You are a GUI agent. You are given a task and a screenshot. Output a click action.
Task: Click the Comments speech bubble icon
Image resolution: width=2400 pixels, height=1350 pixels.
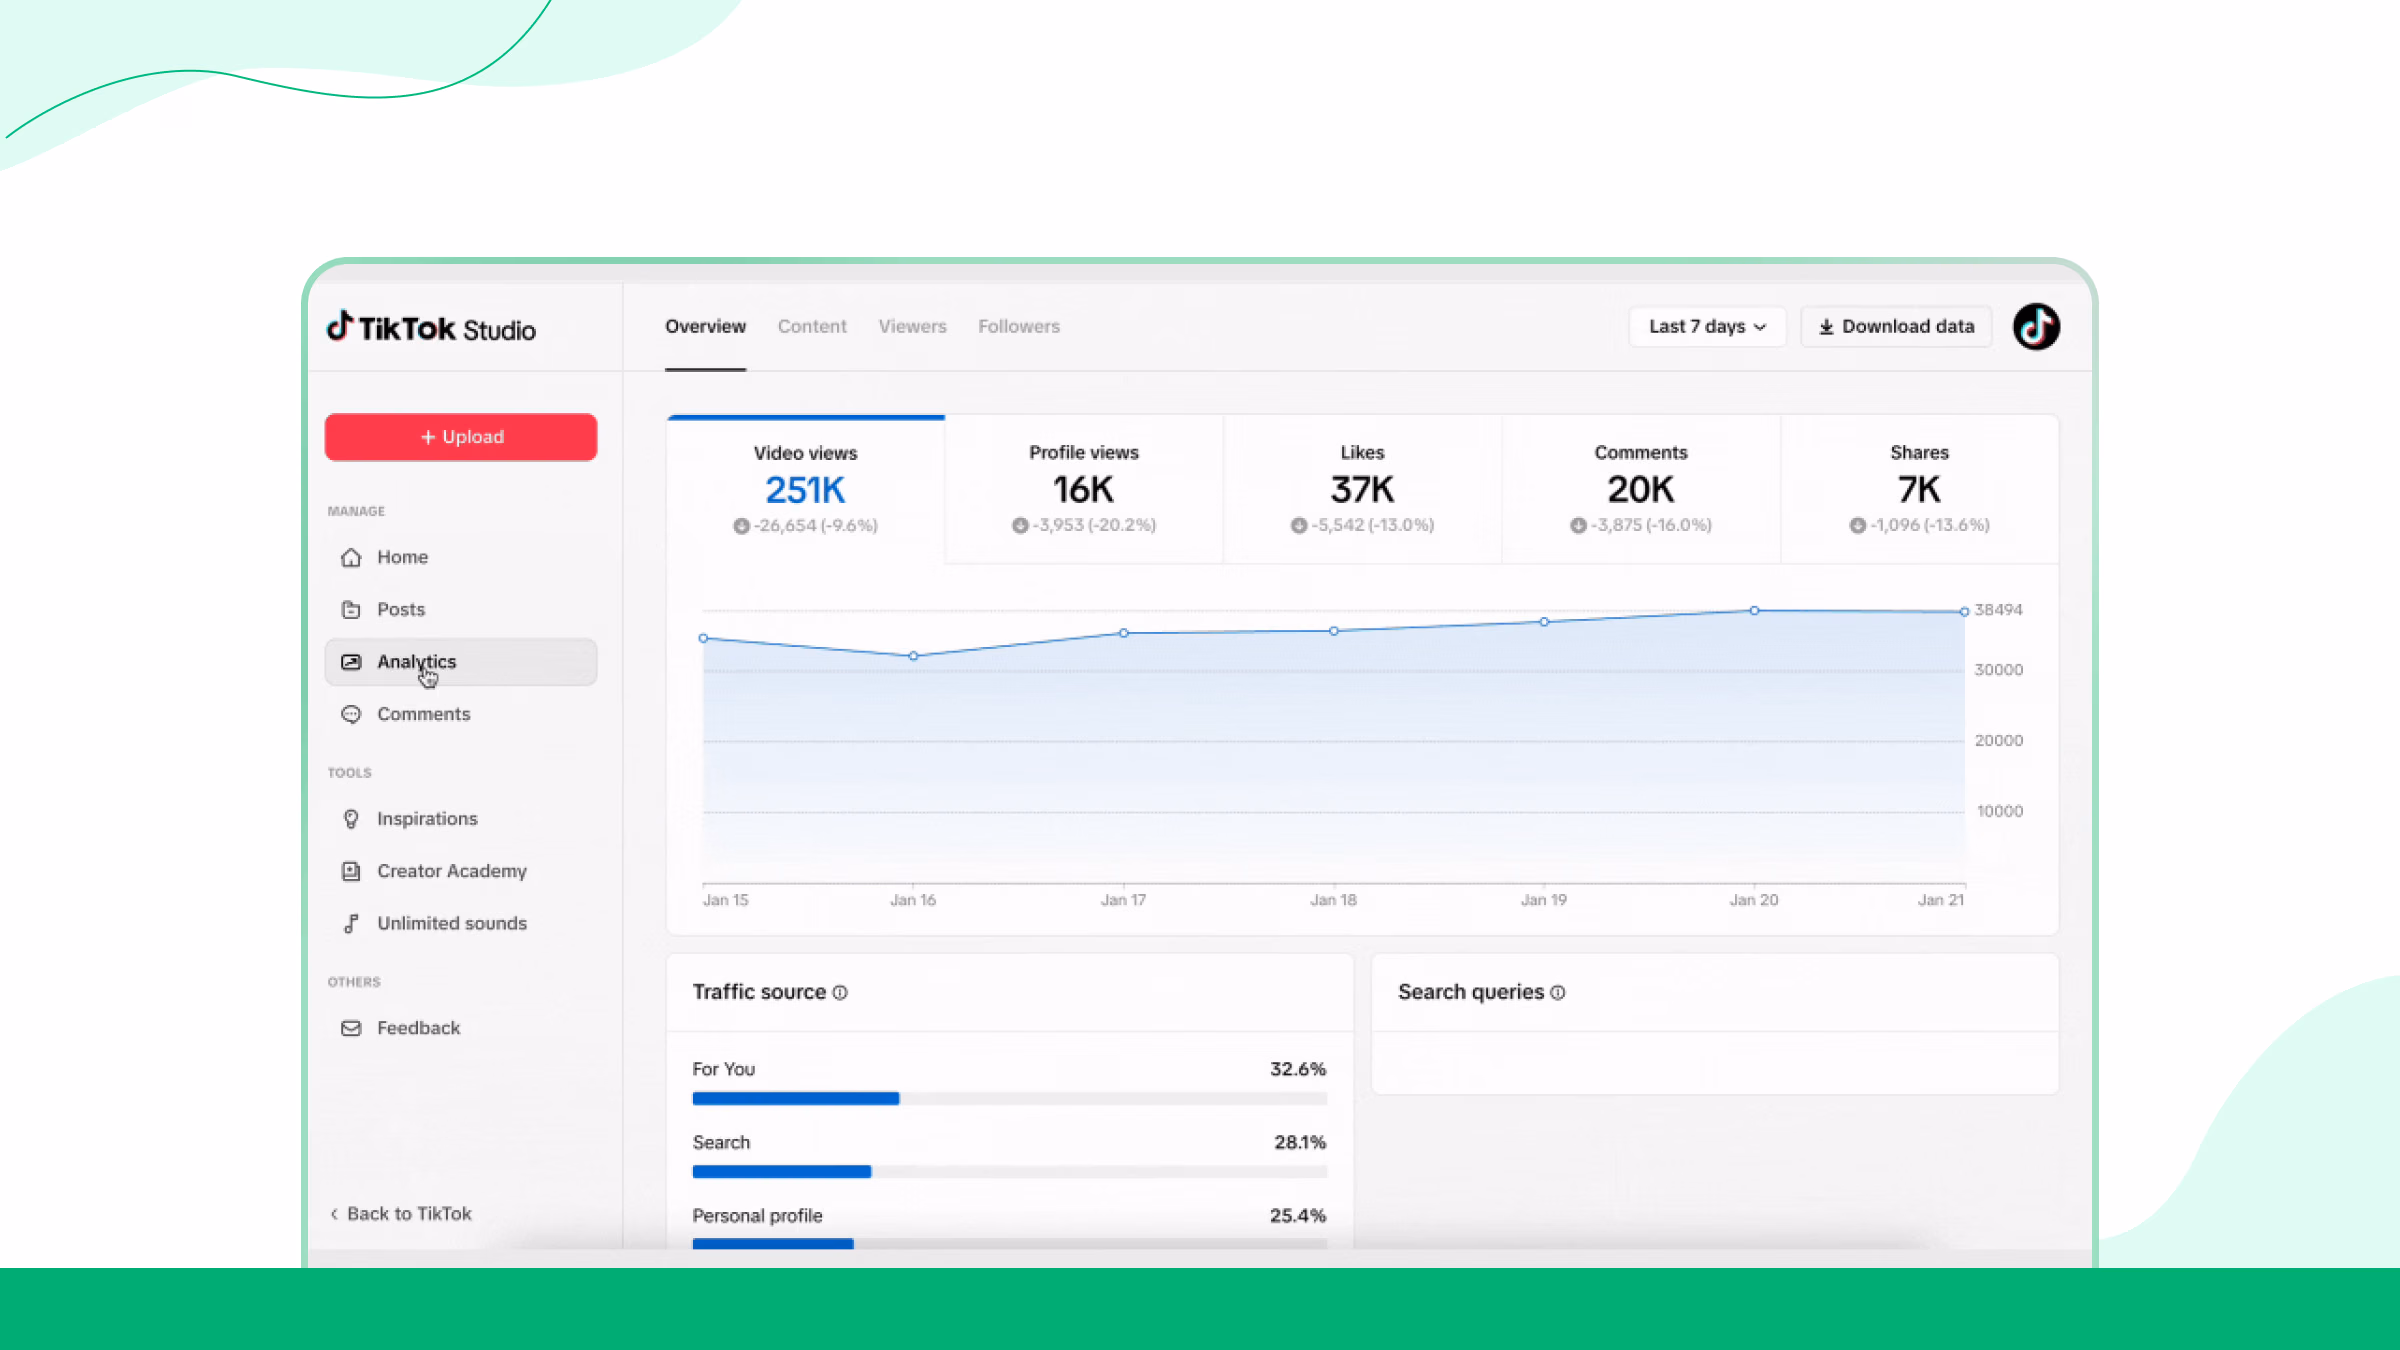(351, 714)
